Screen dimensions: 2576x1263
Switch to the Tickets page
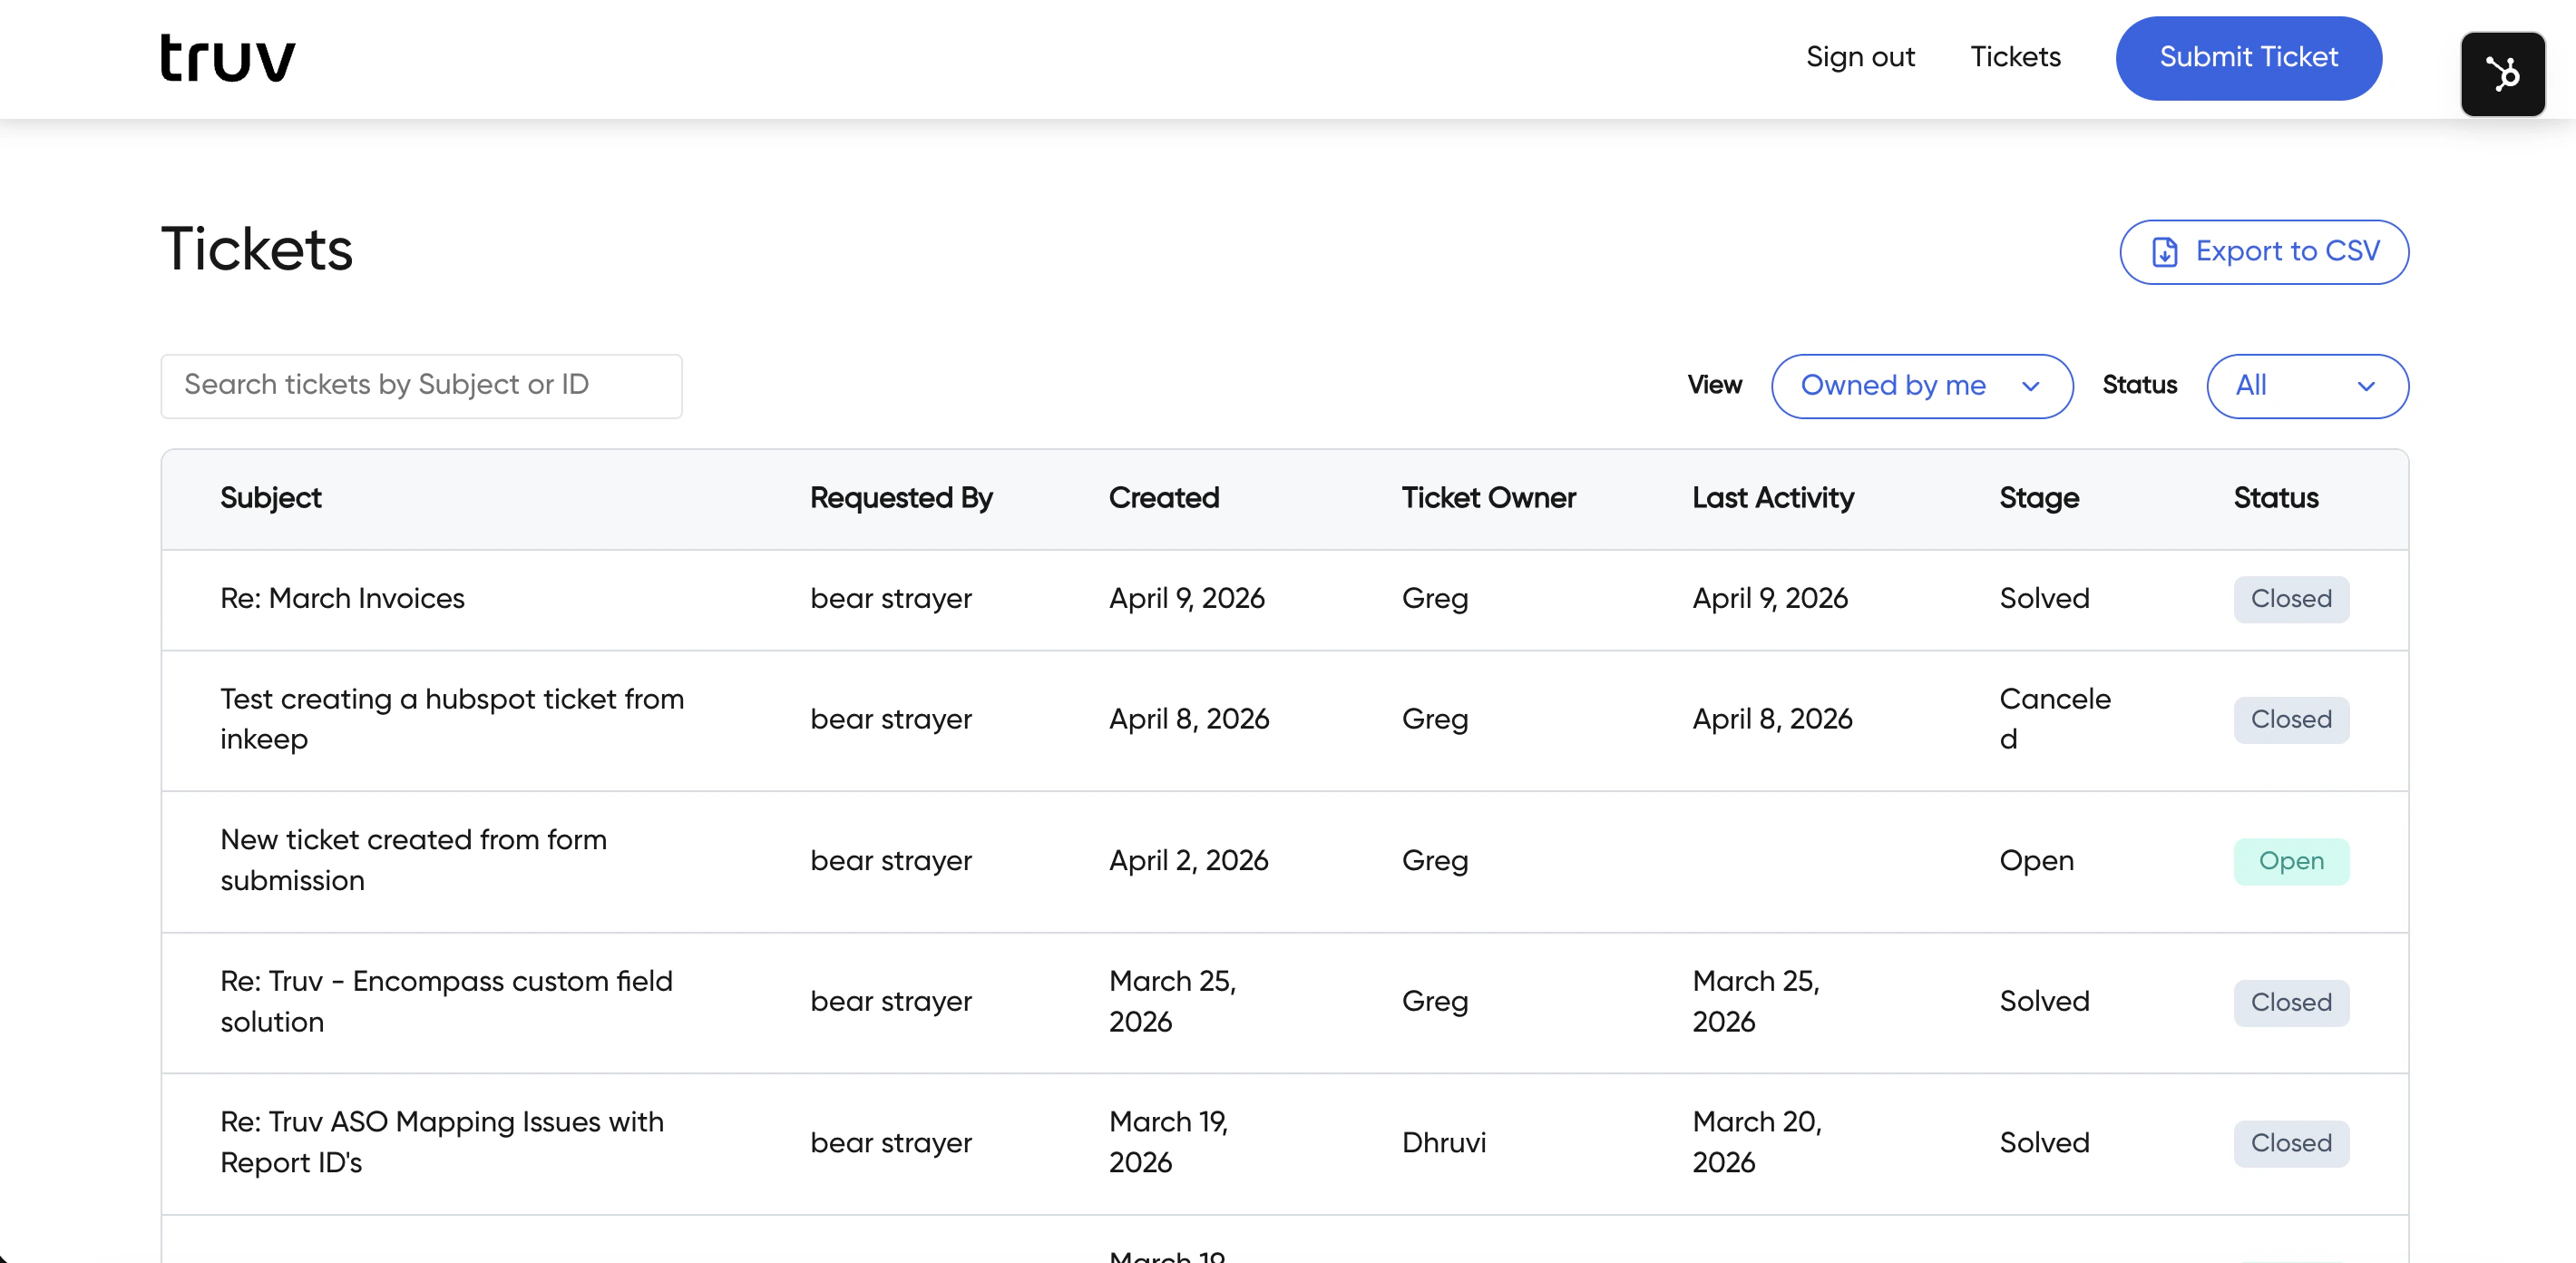[2015, 57]
